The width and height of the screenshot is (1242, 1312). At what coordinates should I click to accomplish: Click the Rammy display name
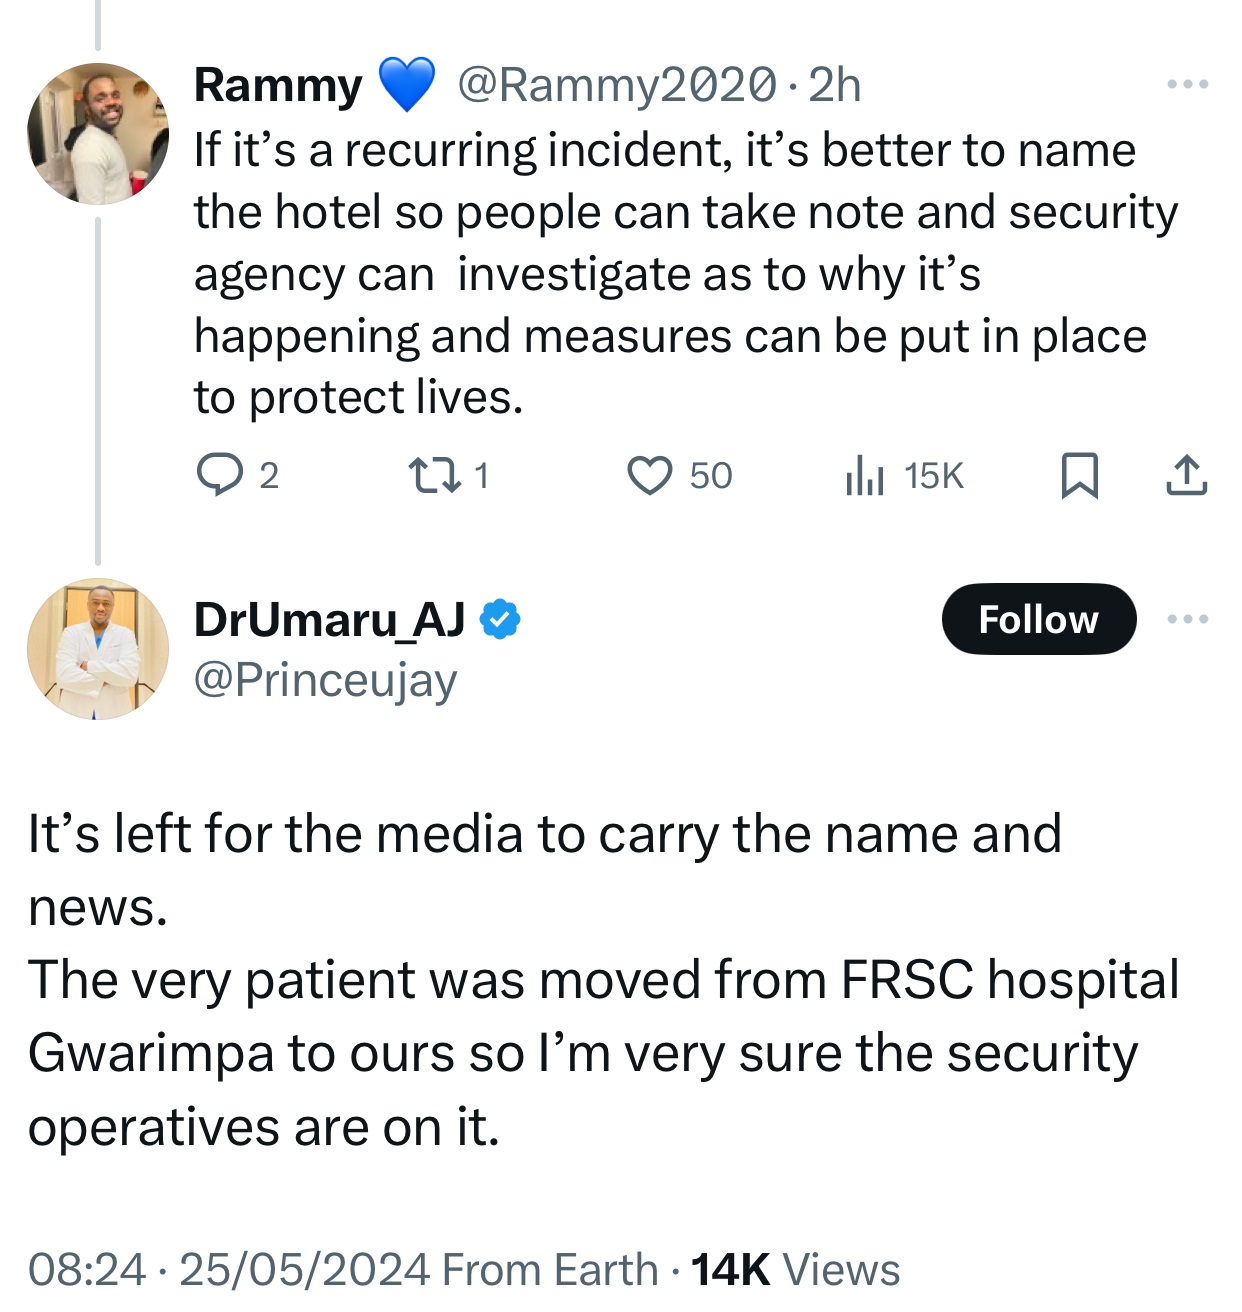click(x=278, y=85)
